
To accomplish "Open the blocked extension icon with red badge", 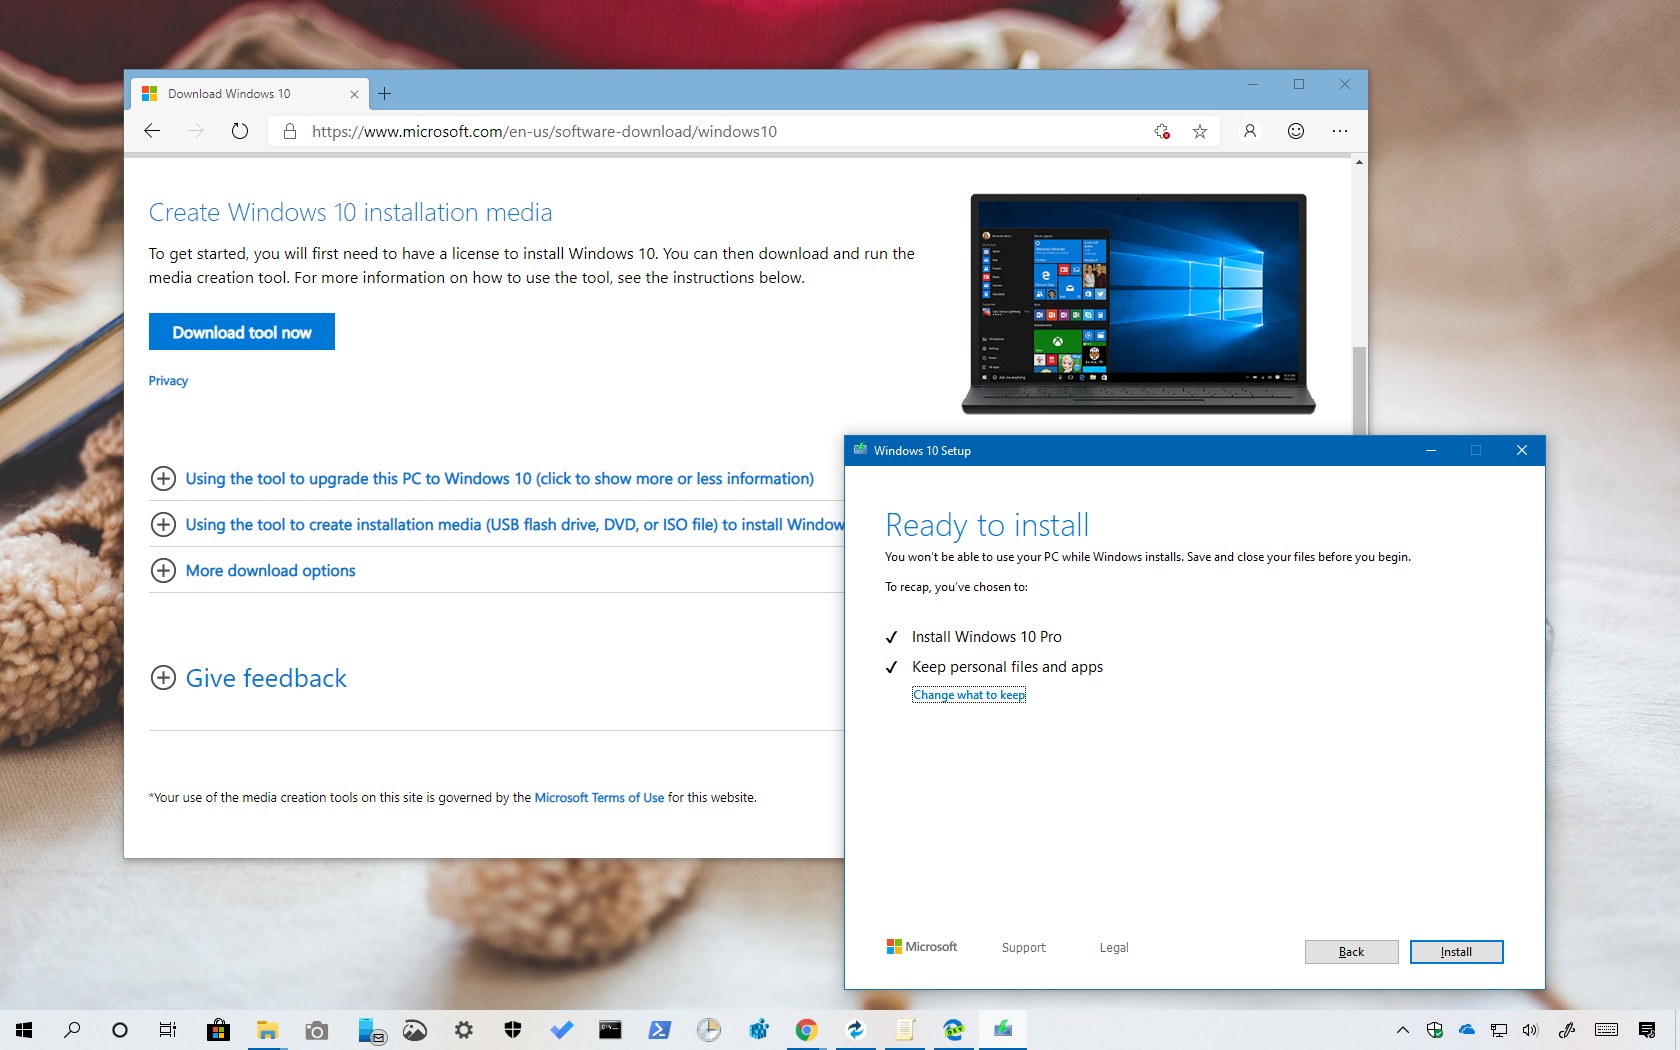I will [x=1160, y=131].
